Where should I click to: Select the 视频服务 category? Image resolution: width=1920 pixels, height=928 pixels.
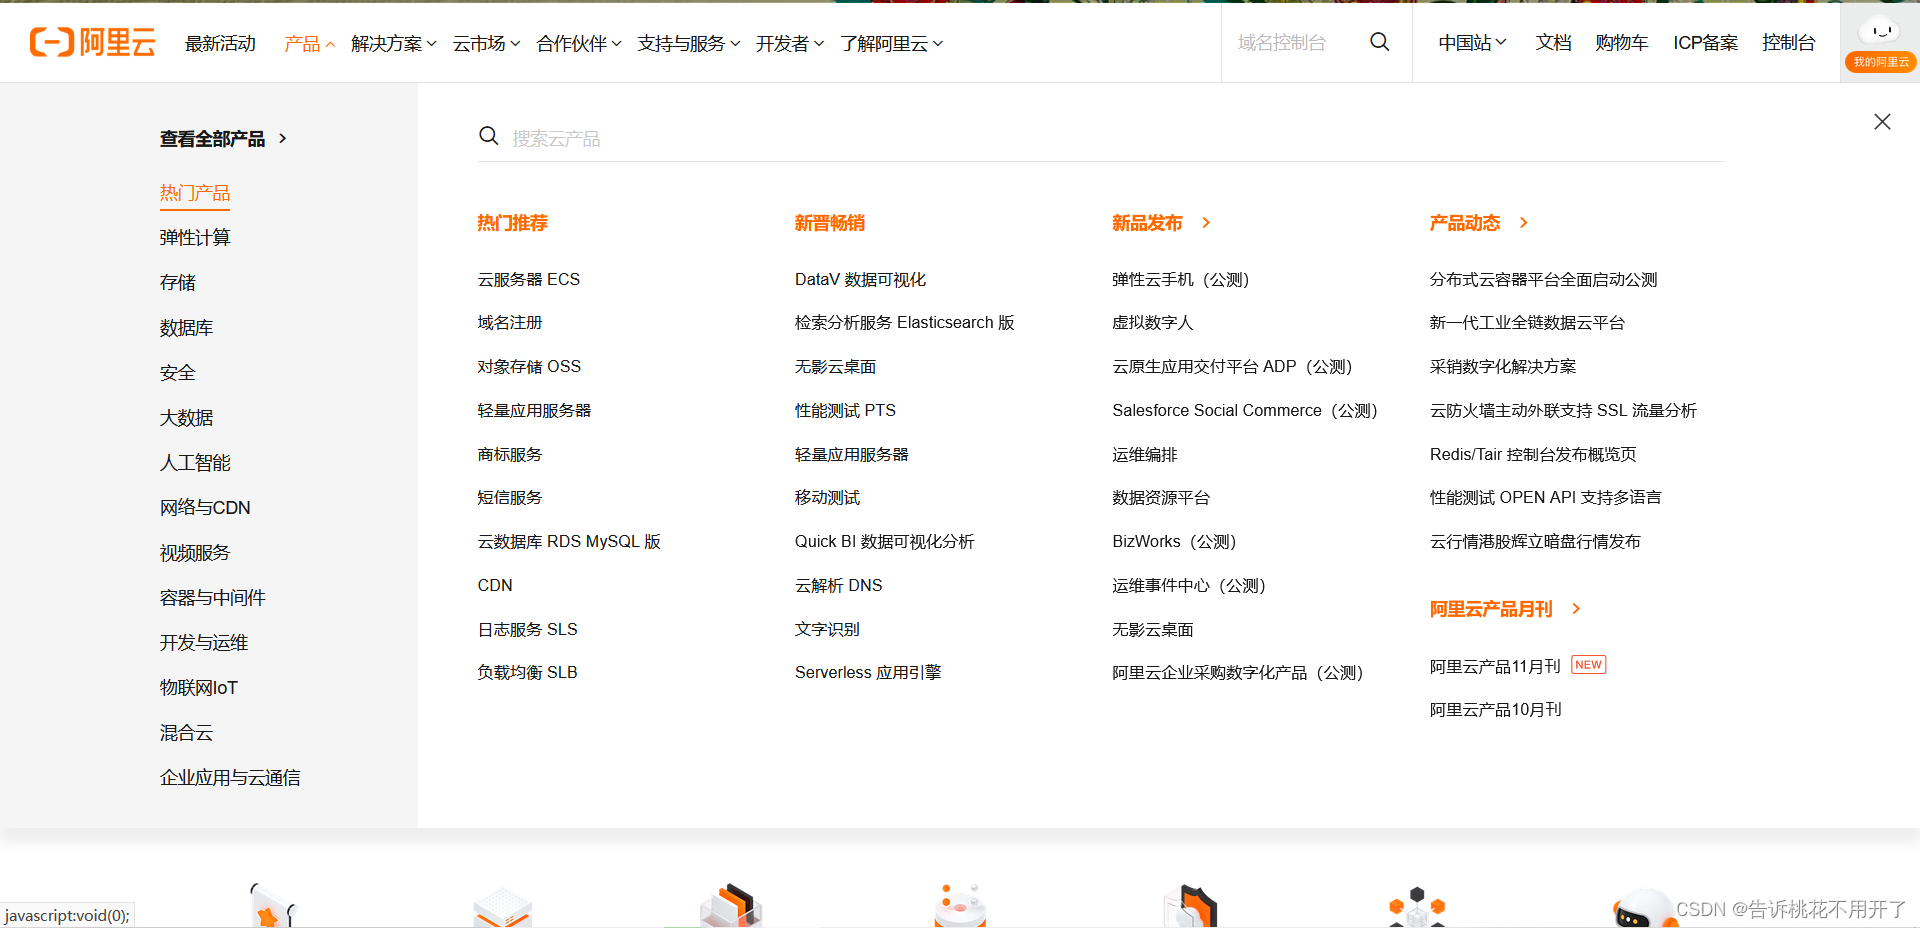coord(195,553)
